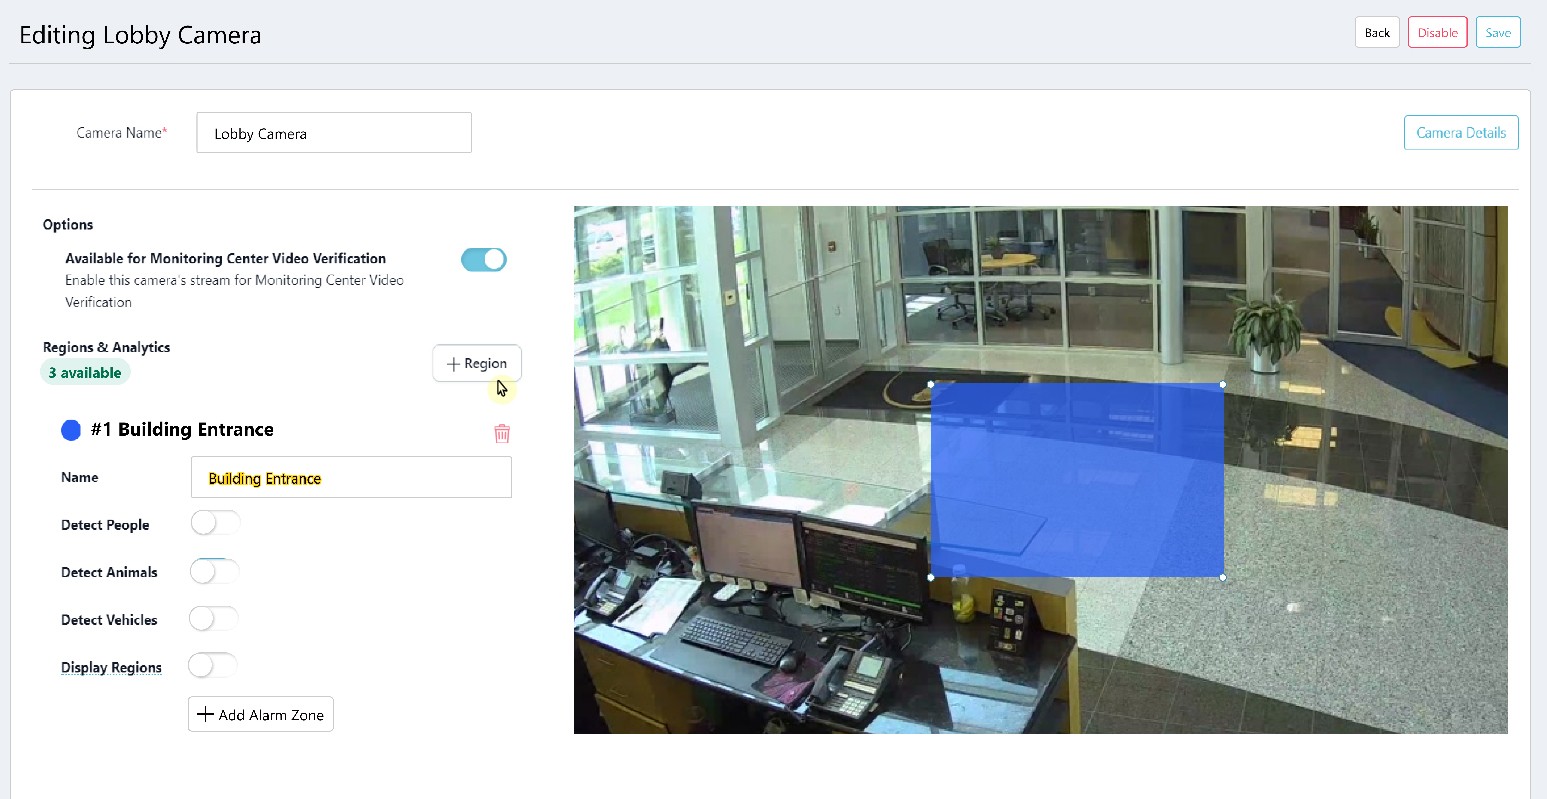Screen dimensions: 1547x799
Task: Focus the region Name input field
Action: [x=351, y=478]
